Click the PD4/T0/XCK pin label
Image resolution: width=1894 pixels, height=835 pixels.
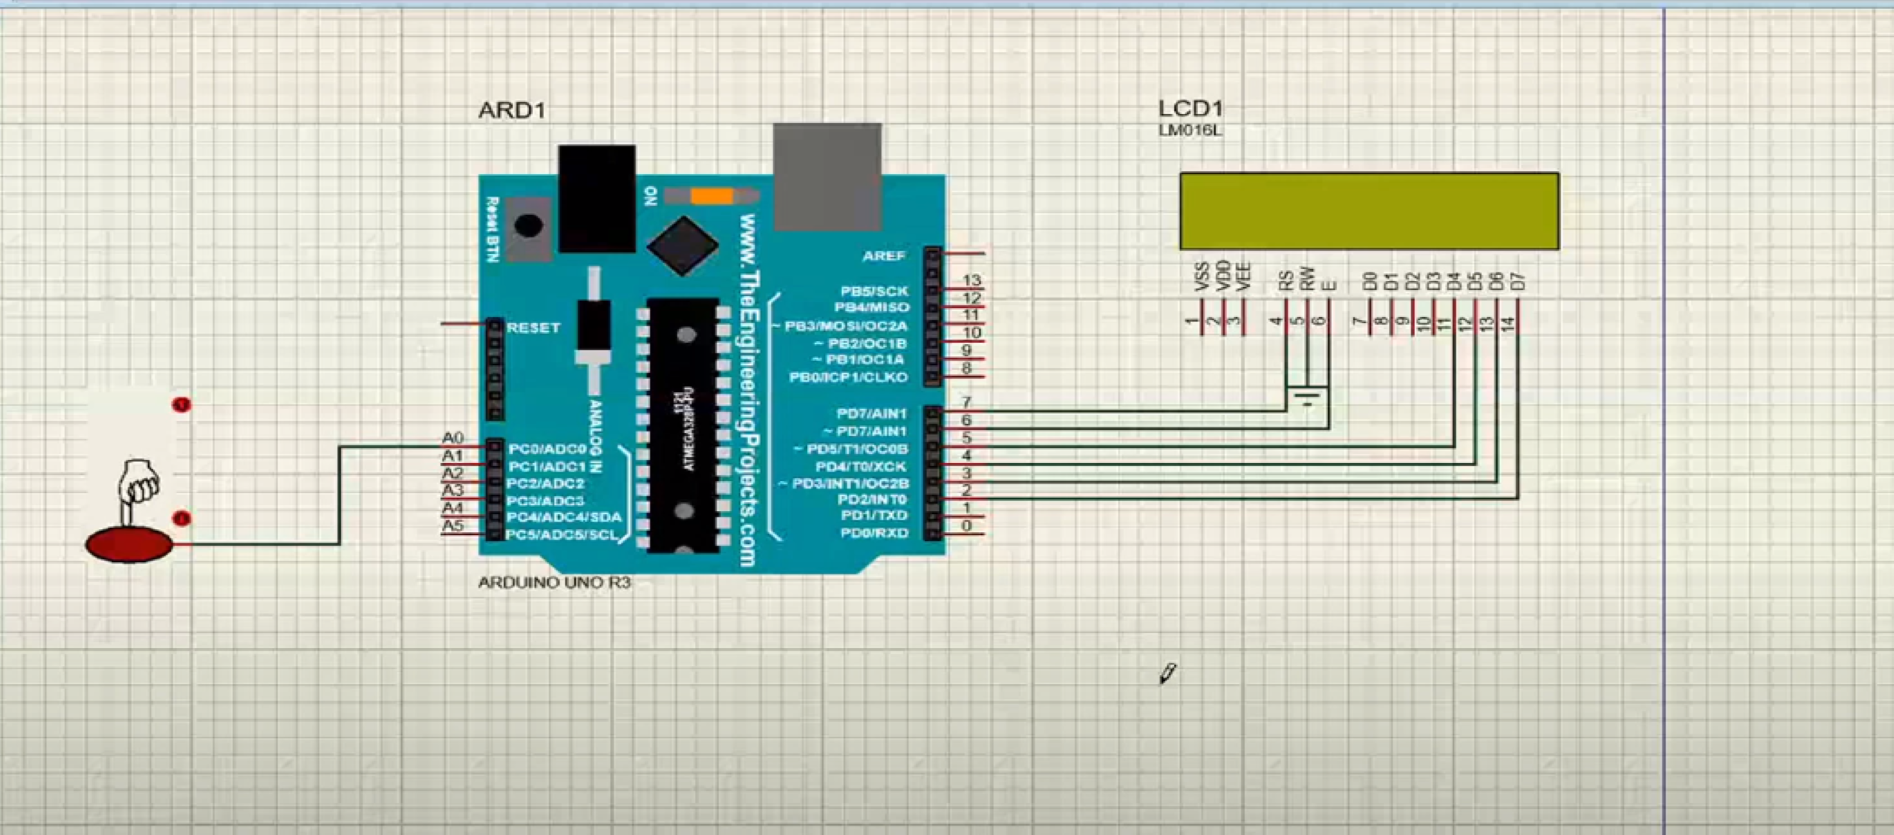[861, 467]
